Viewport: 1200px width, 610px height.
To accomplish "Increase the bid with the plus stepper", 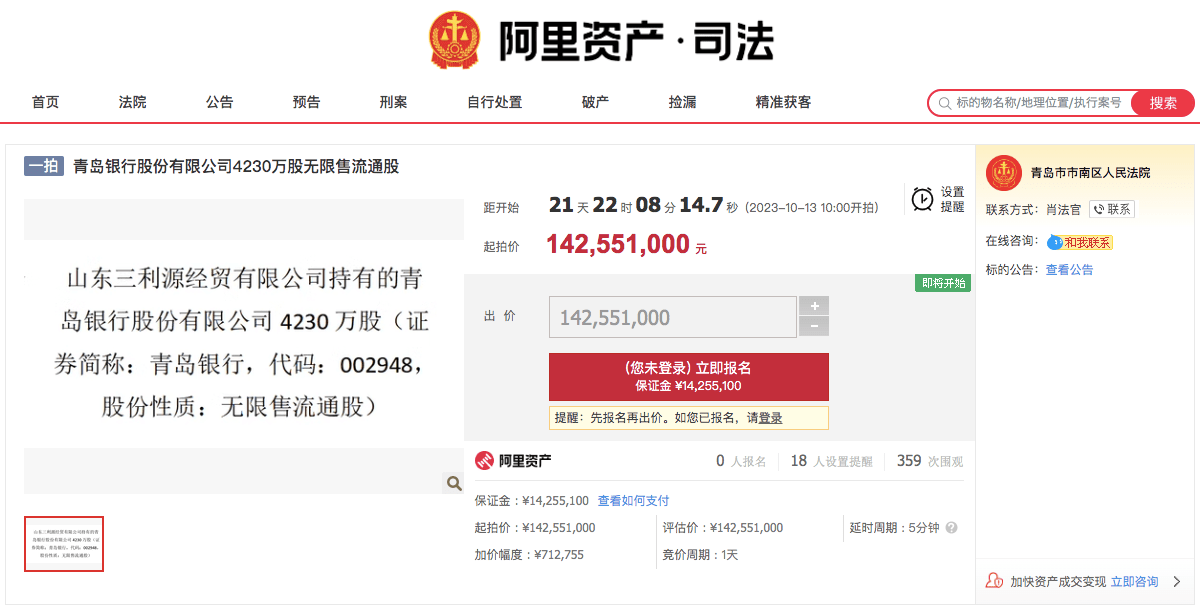I will pyautogui.click(x=814, y=305).
